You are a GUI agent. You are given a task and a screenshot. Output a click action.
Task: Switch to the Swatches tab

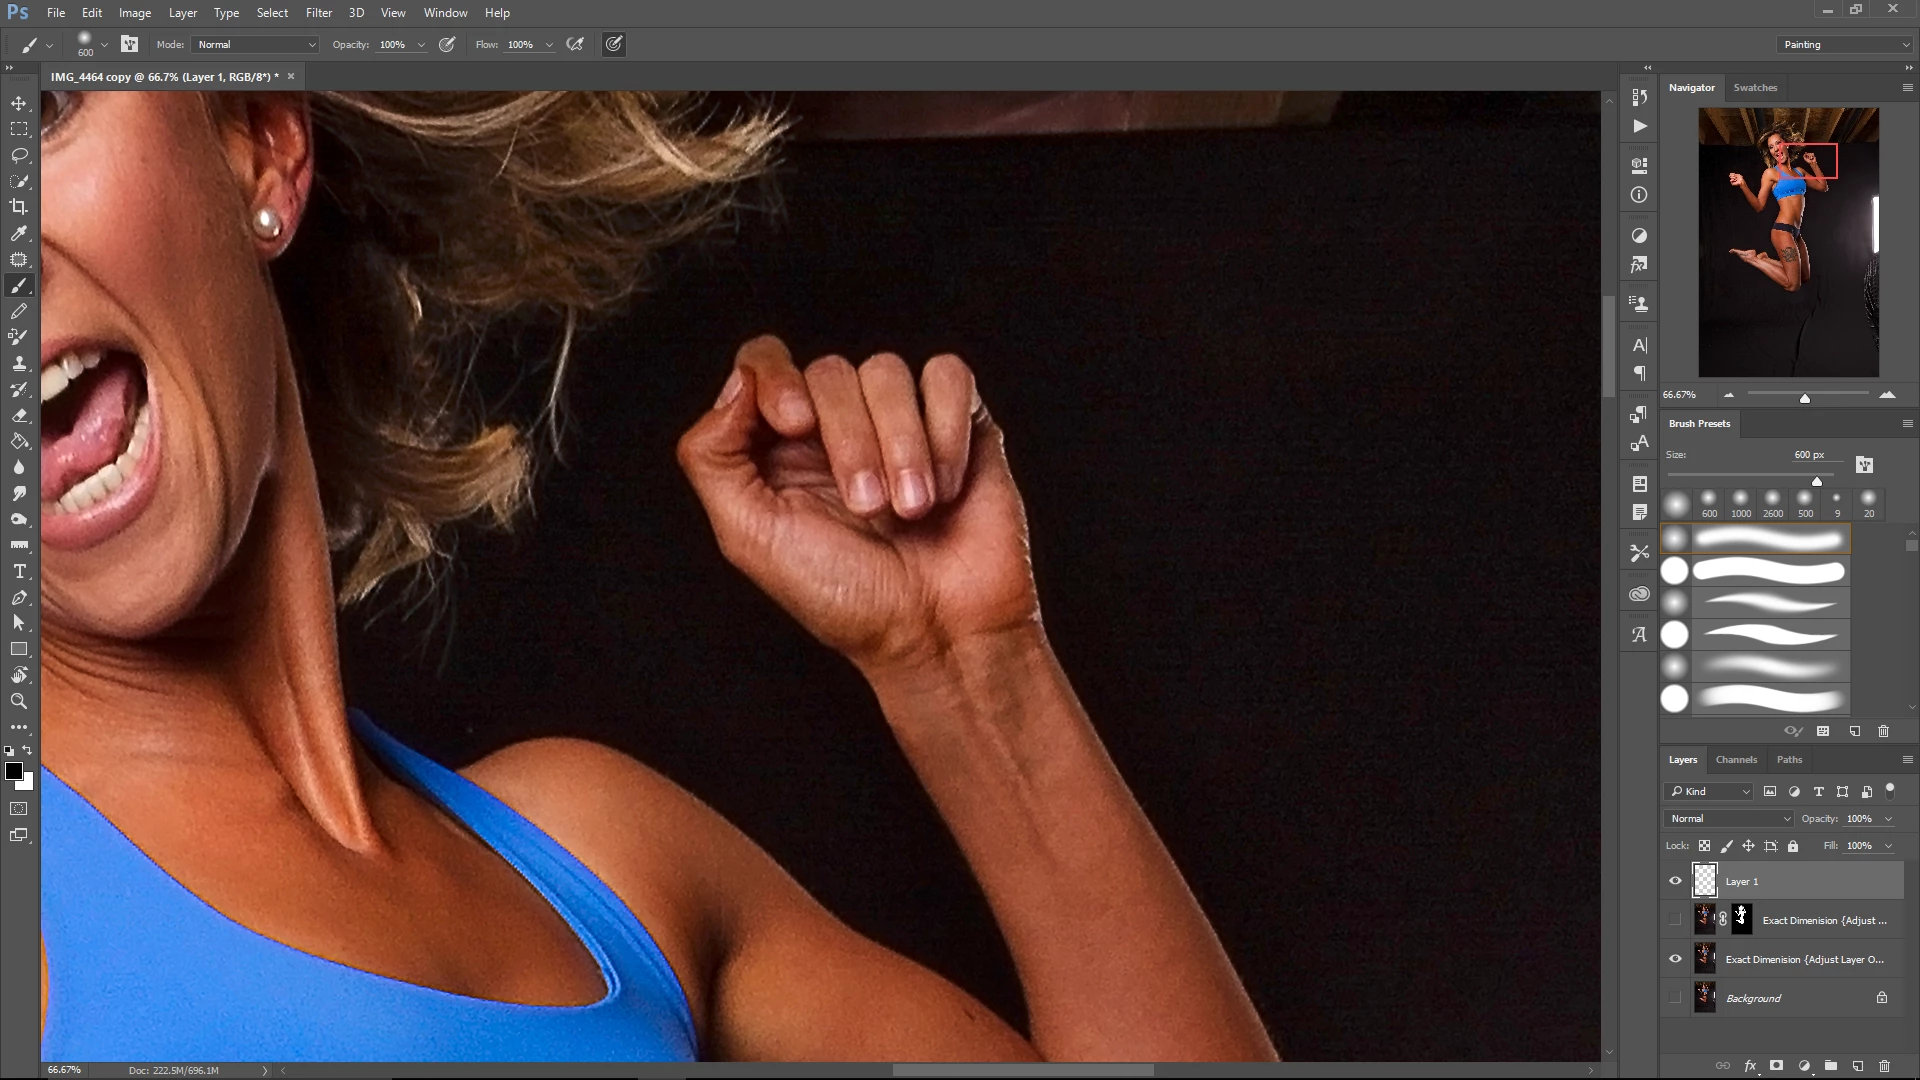[x=1755, y=87]
